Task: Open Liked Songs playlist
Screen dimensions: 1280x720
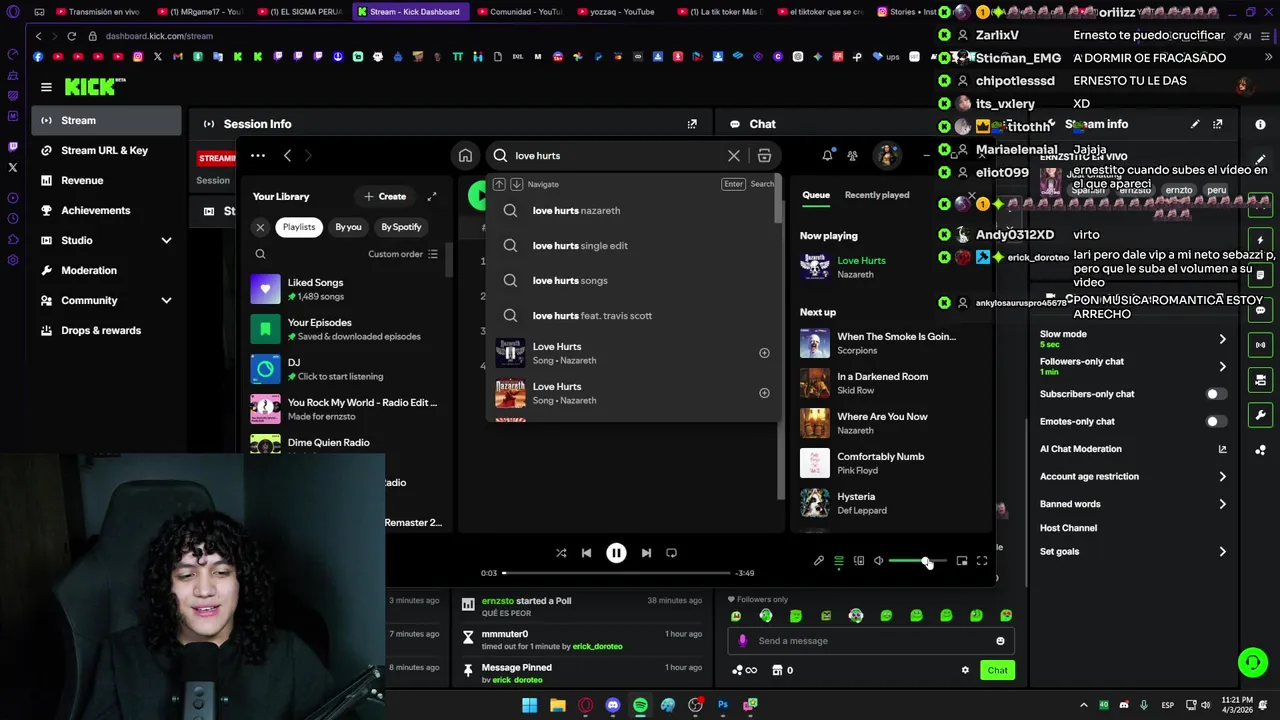Action: (345, 289)
